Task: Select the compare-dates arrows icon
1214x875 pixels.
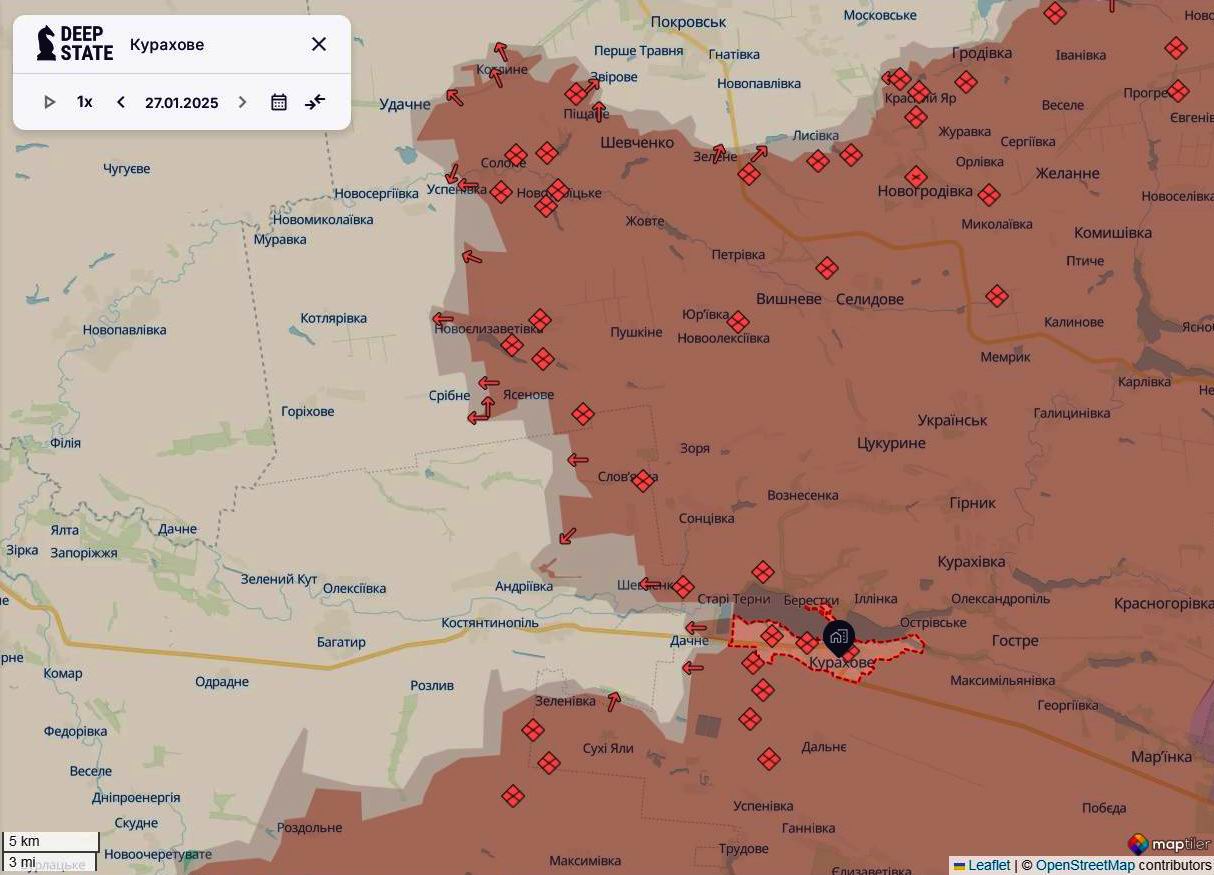Action: coord(315,101)
